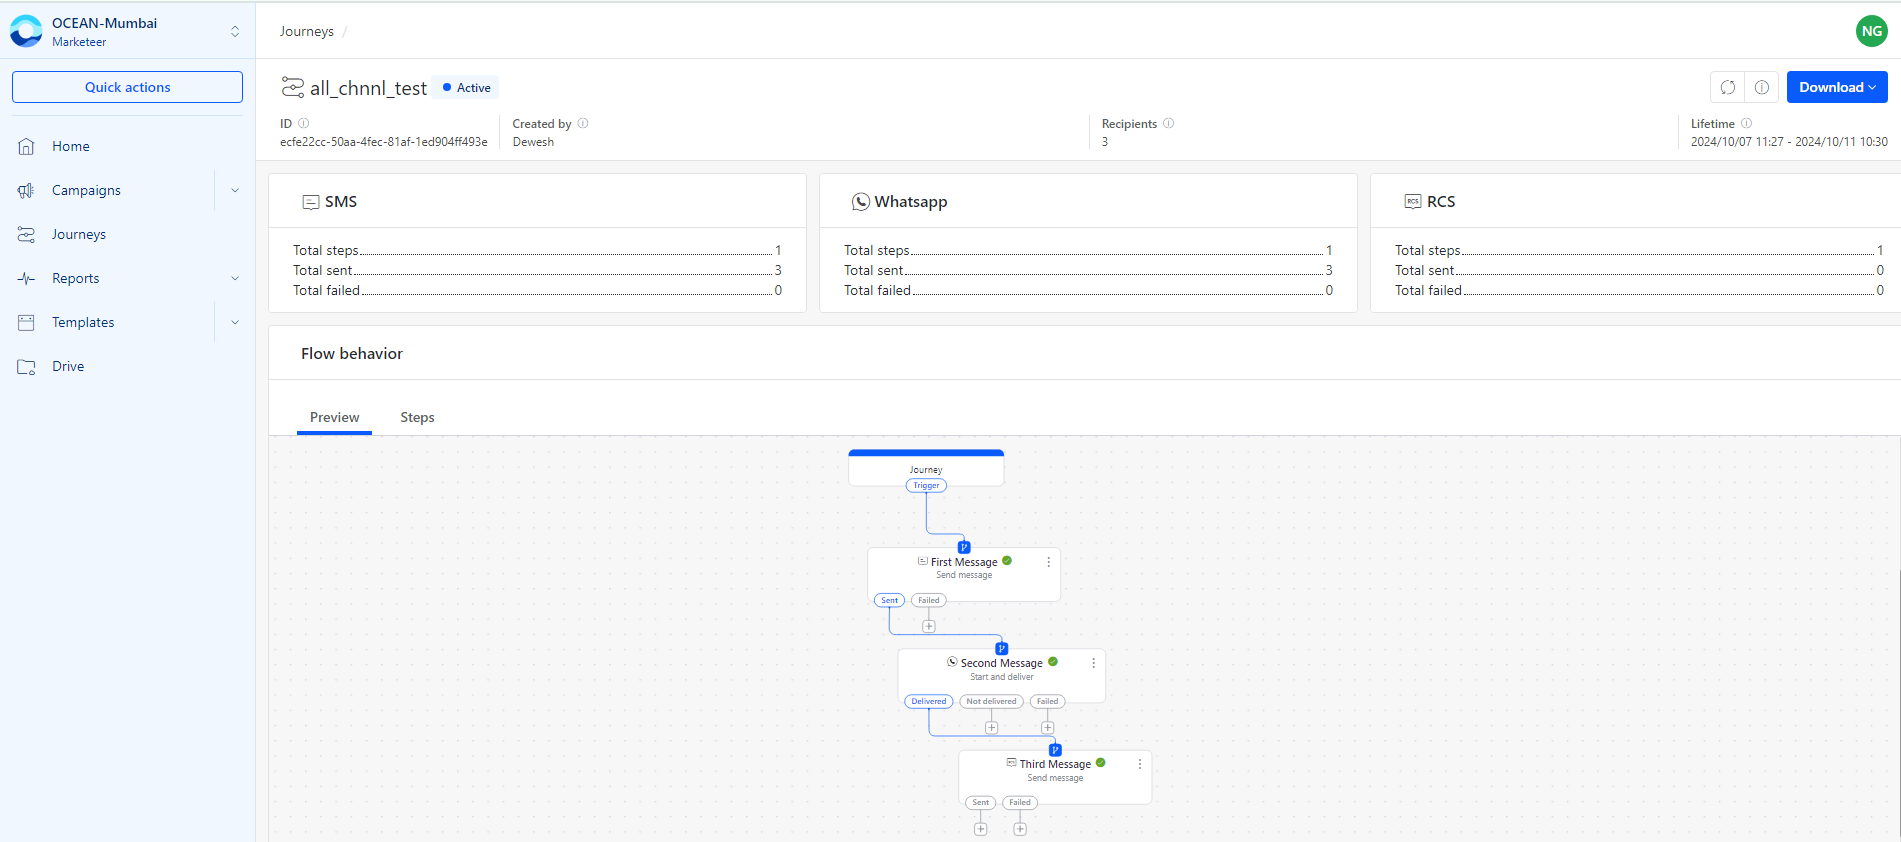The height and width of the screenshot is (842, 1901).
Task: Click the Reports pulse icon
Action: coord(26,278)
